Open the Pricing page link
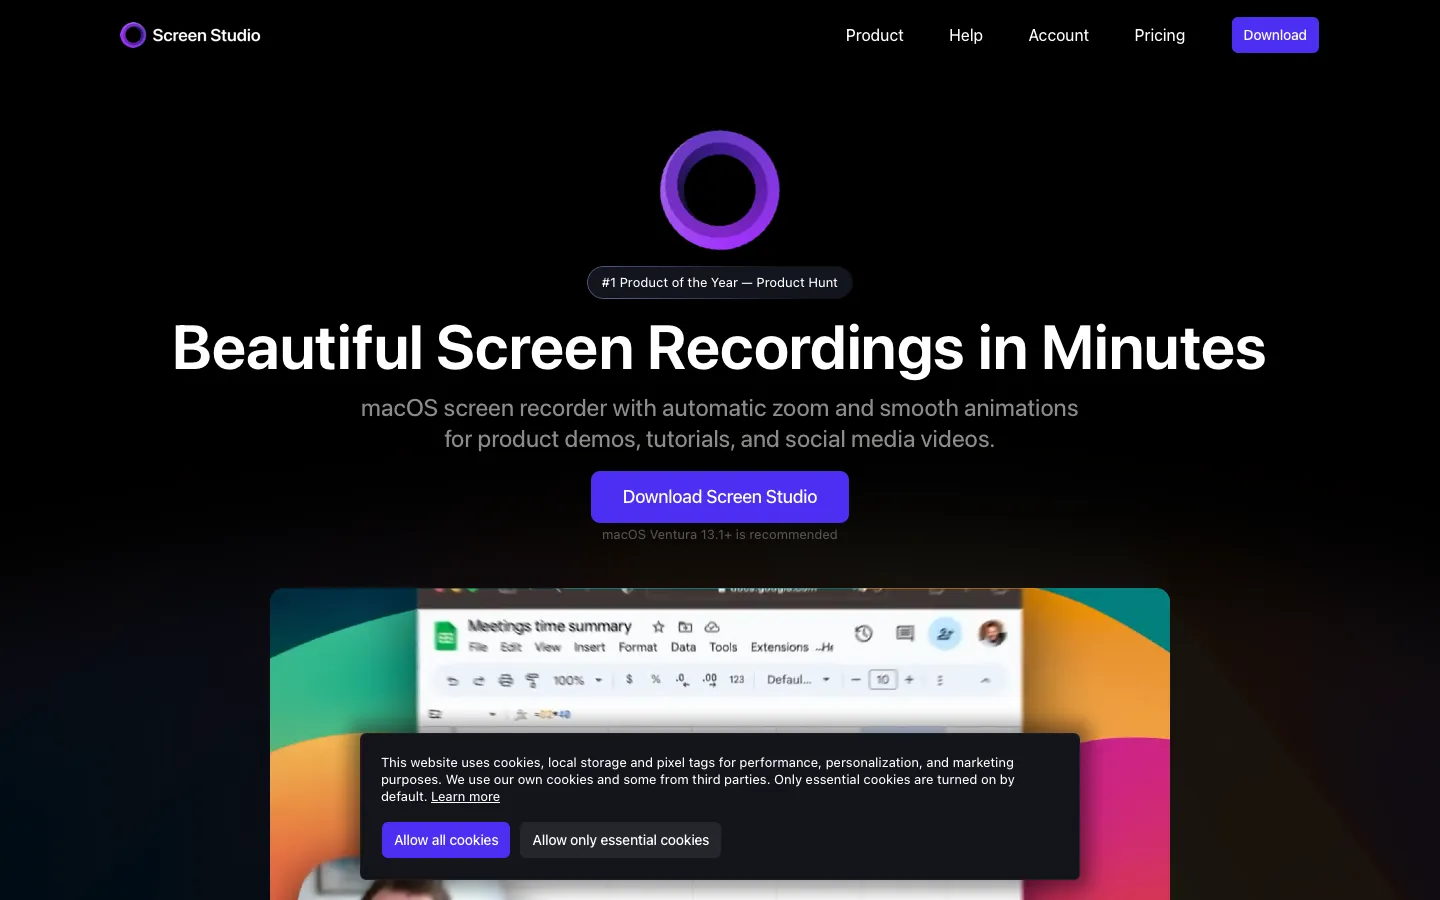Image resolution: width=1440 pixels, height=900 pixels. coord(1159,35)
